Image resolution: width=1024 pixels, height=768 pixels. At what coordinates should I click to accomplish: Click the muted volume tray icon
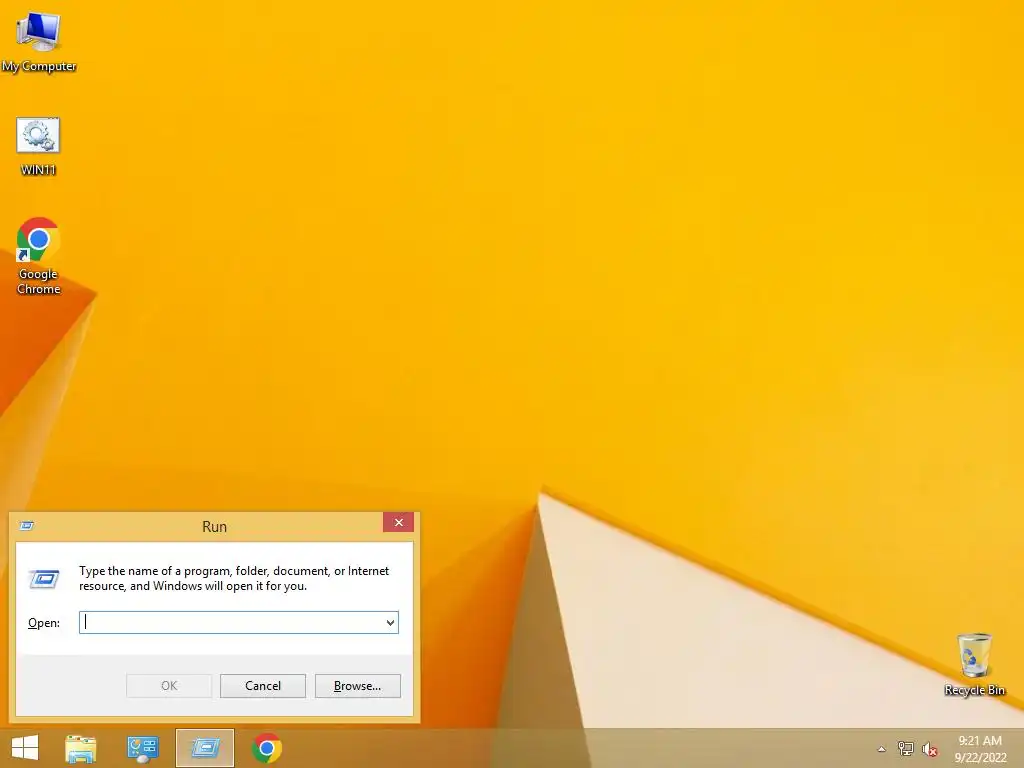930,749
